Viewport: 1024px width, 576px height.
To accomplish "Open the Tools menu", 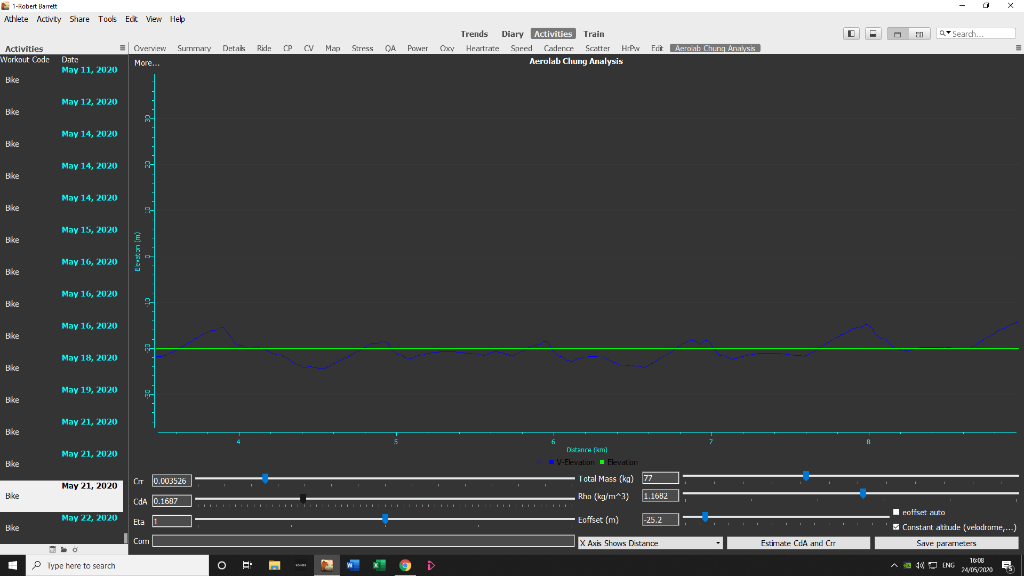I will pyautogui.click(x=107, y=18).
